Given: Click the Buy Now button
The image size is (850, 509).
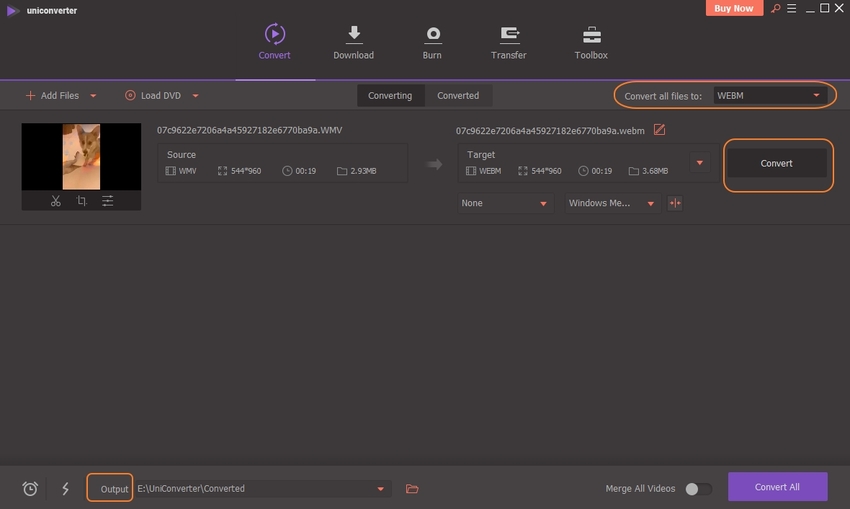Looking at the screenshot, I should pos(735,9).
